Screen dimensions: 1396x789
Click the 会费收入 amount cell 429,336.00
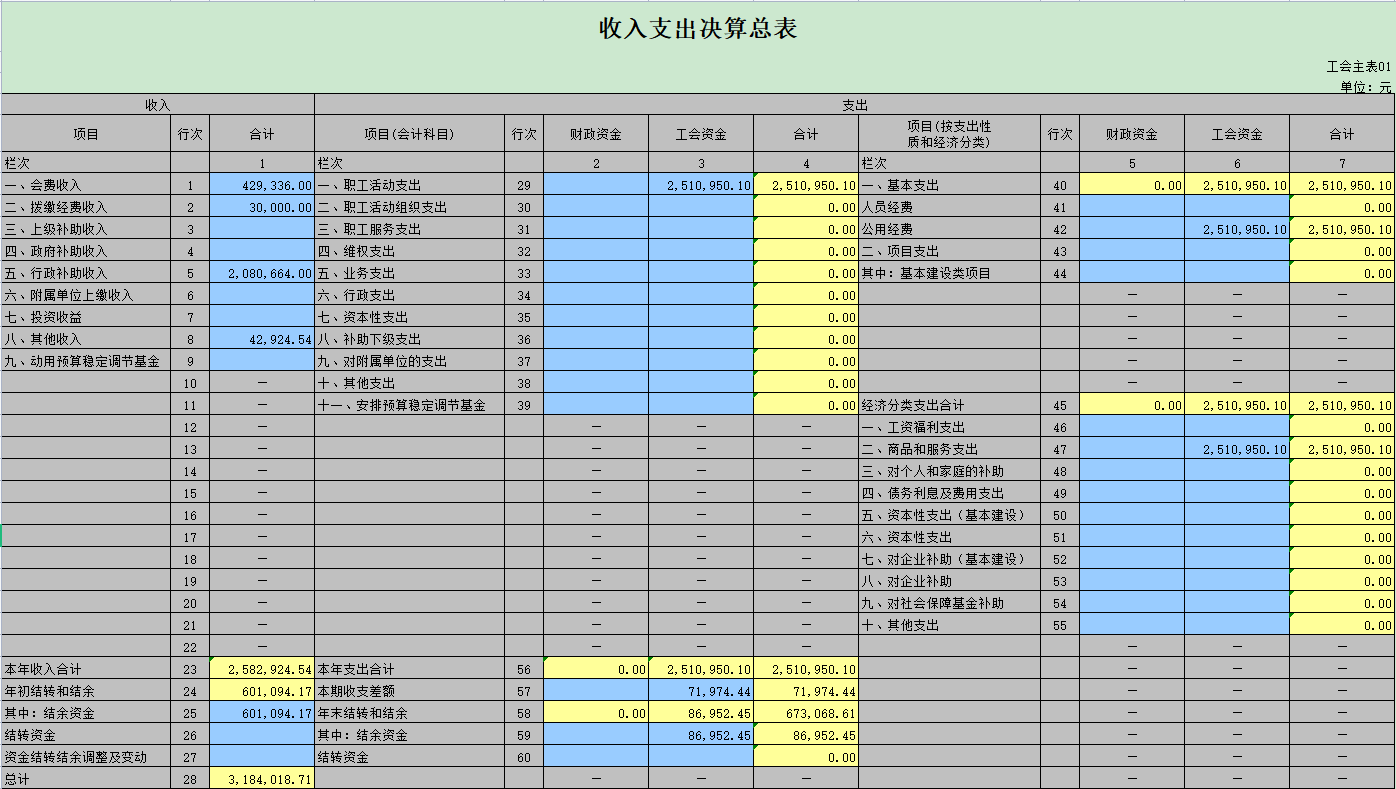click(262, 185)
